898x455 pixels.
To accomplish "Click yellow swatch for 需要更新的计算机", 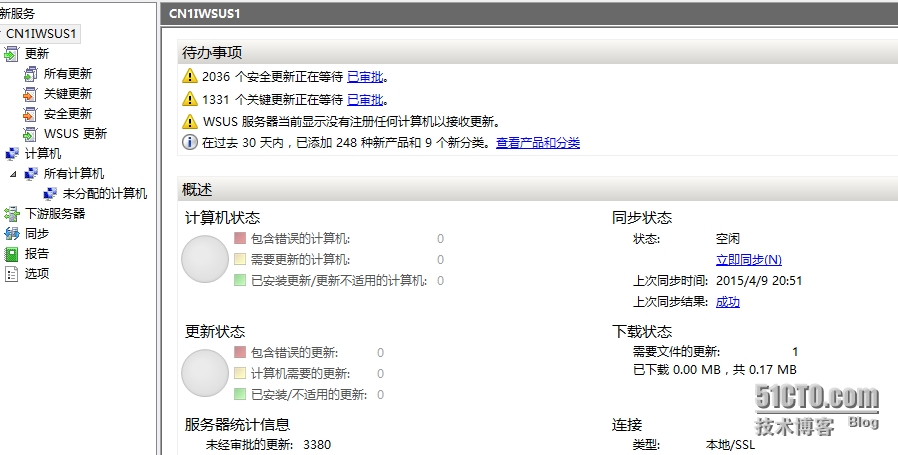I will click(240, 259).
